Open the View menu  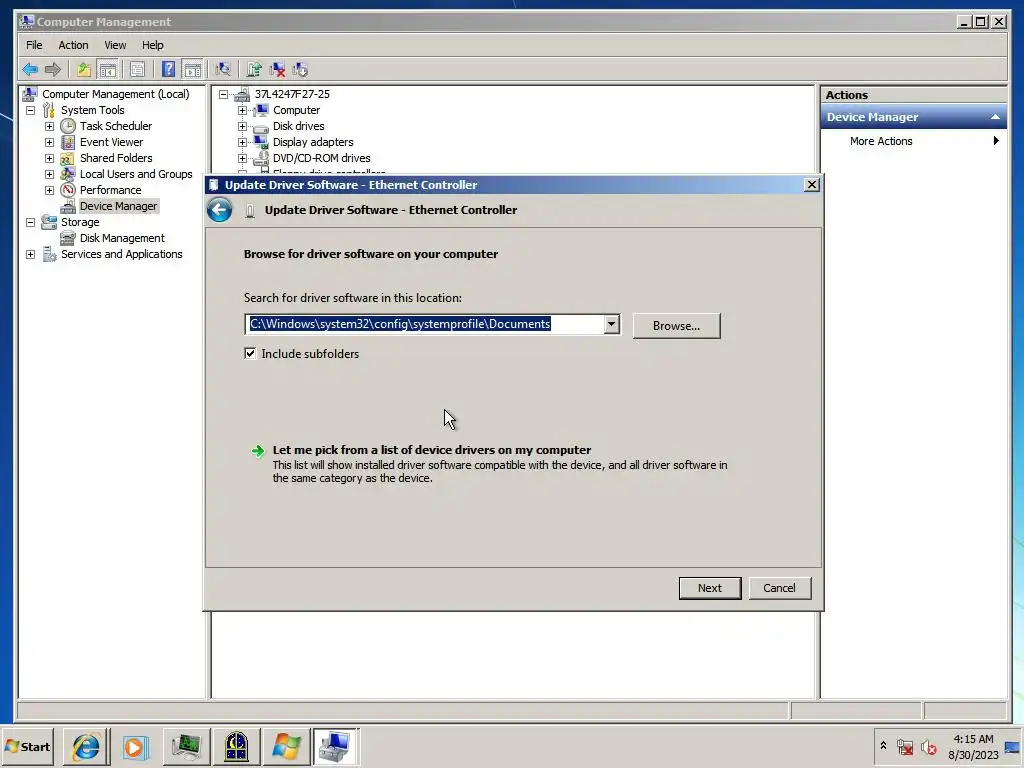115,45
